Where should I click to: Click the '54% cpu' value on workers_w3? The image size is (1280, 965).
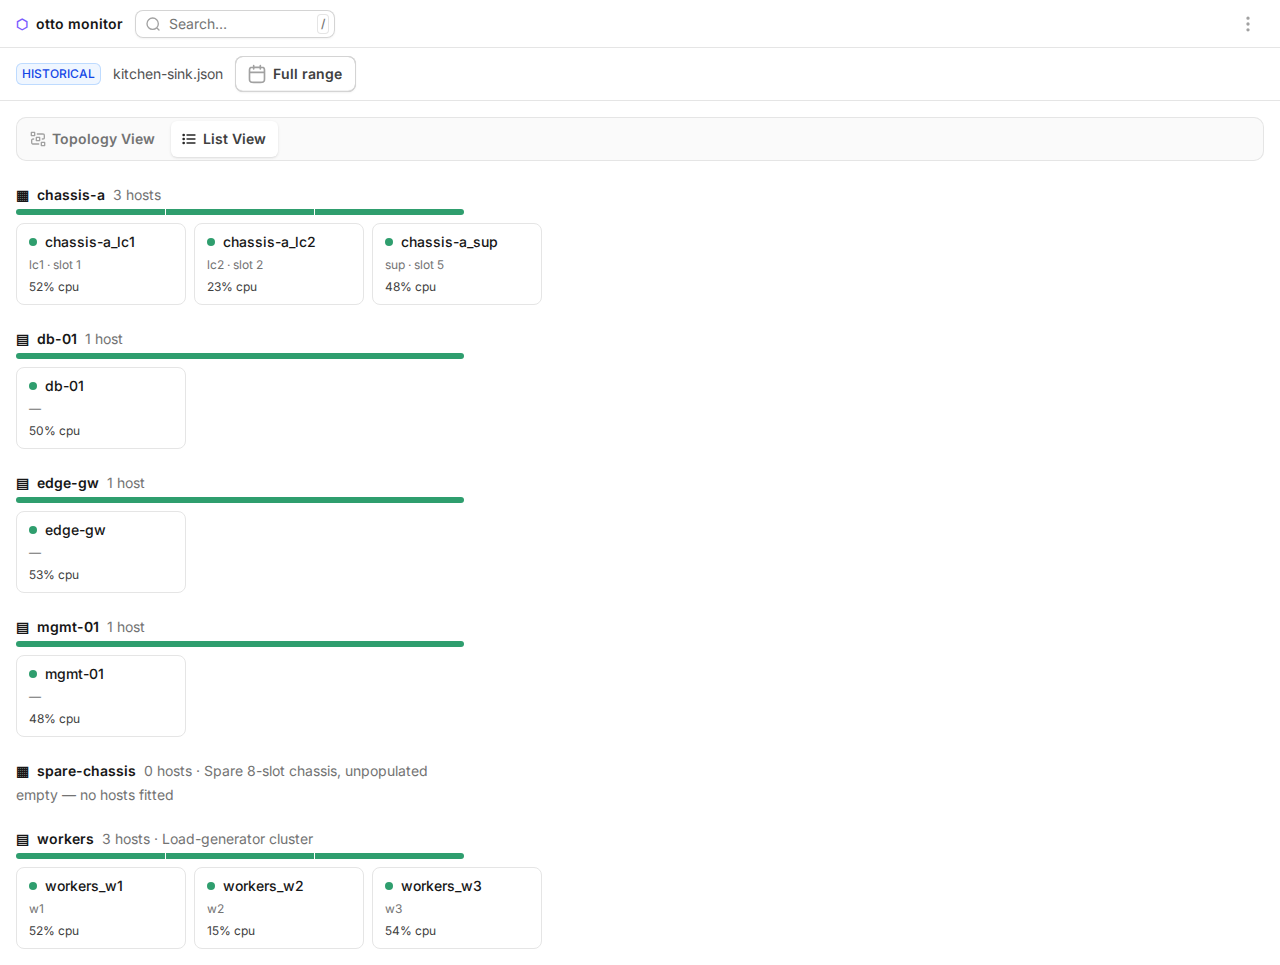pos(410,931)
